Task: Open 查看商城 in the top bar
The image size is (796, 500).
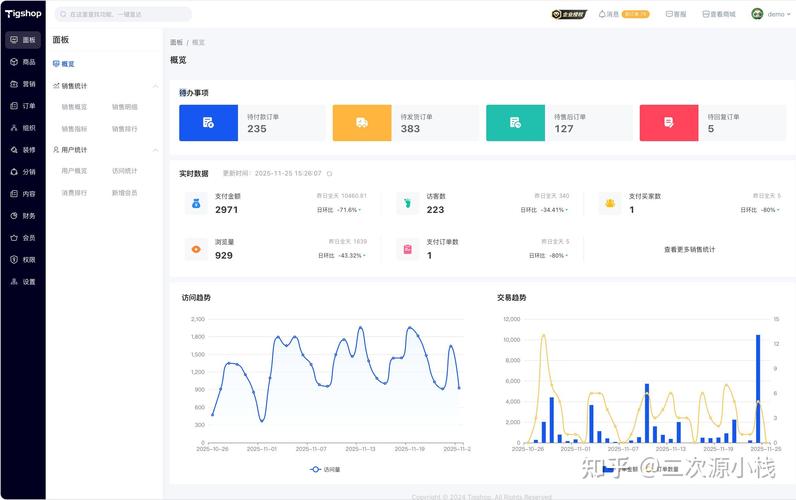Action: (x=719, y=14)
